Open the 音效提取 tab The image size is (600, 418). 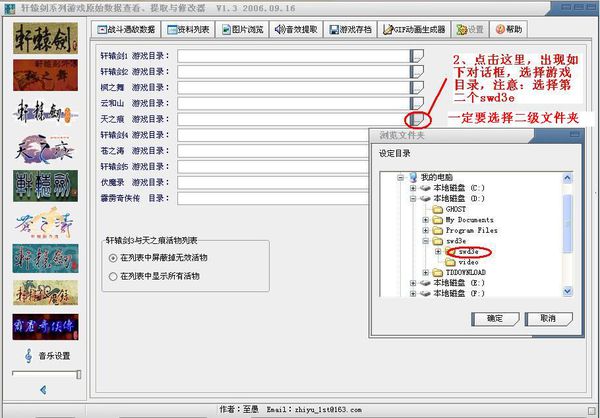coord(297,29)
